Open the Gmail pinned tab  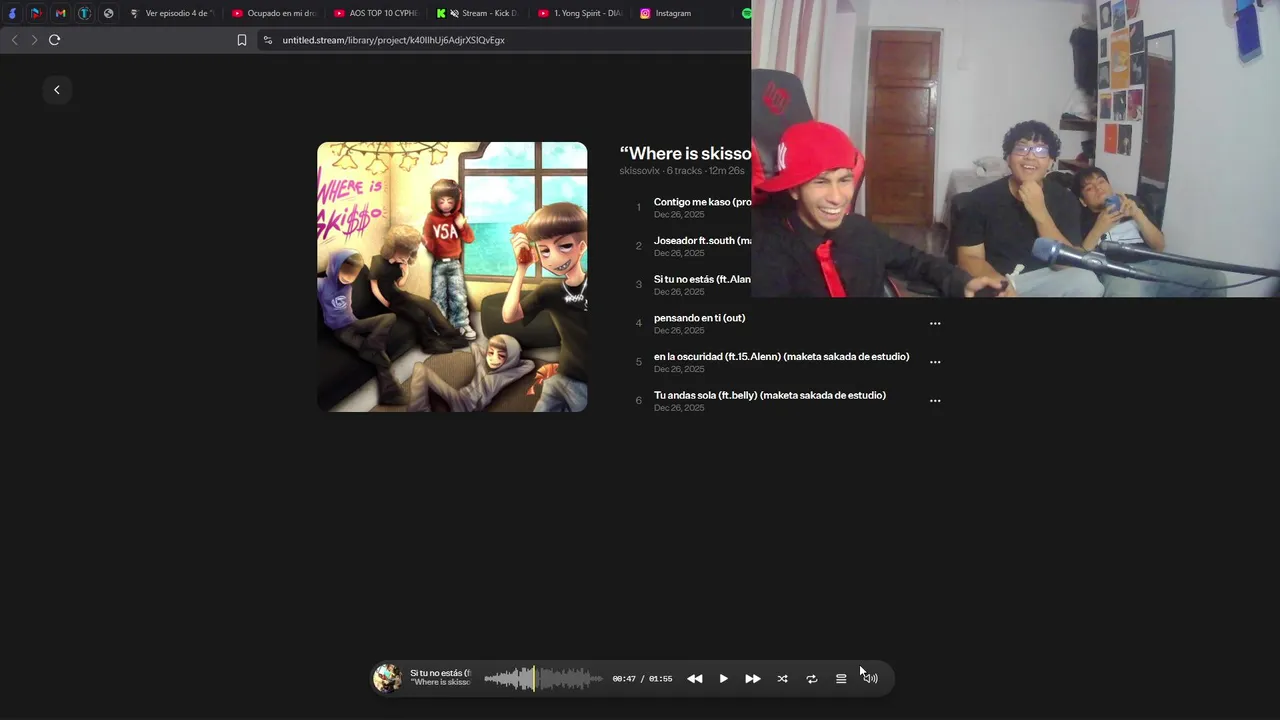[60, 13]
